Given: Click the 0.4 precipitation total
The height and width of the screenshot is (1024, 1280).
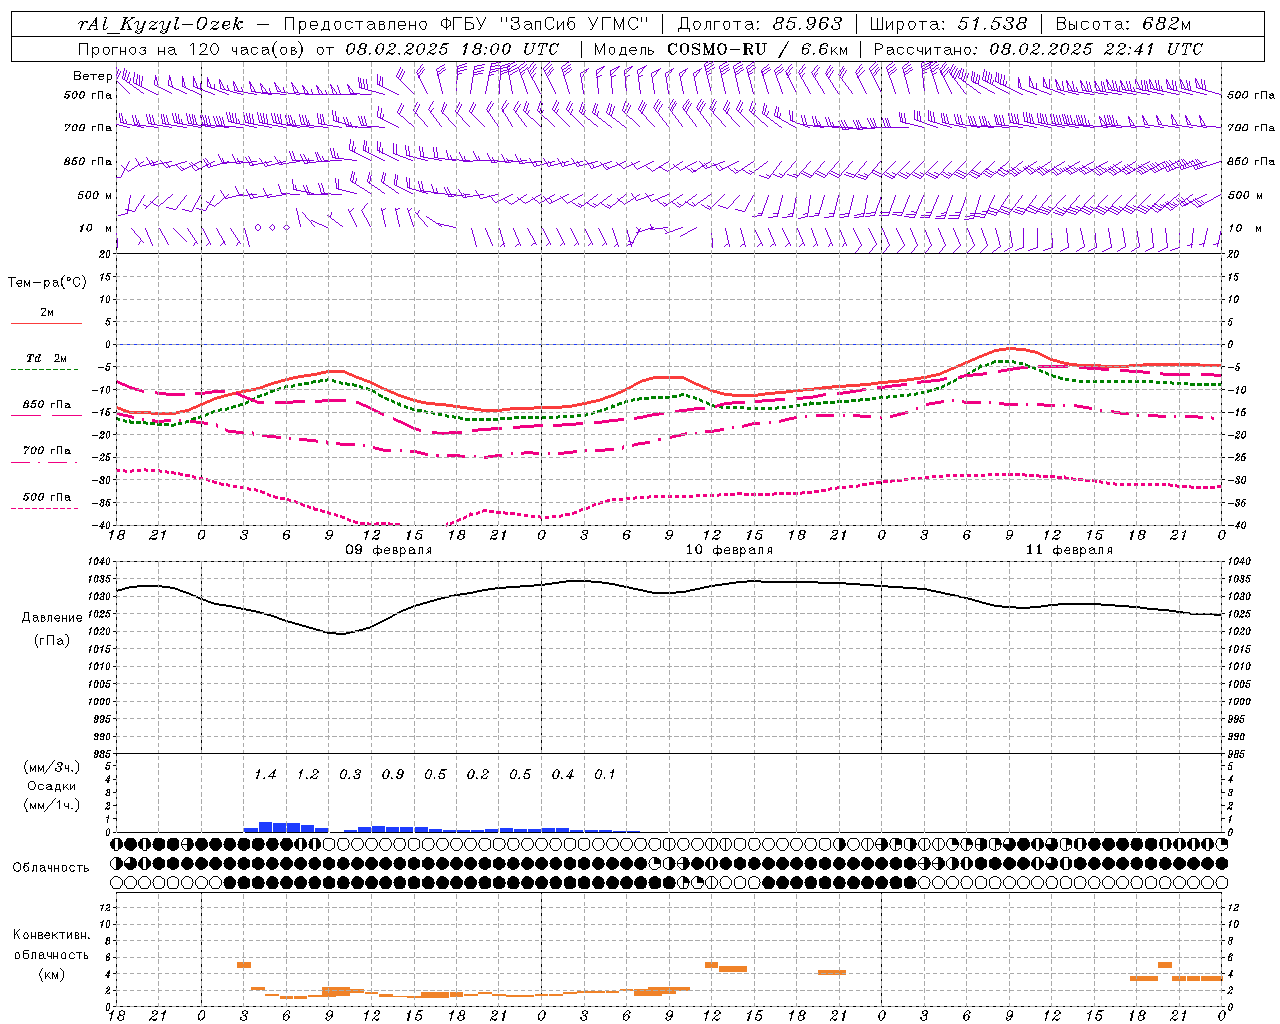Looking at the screenshot, I should [563, 774].
